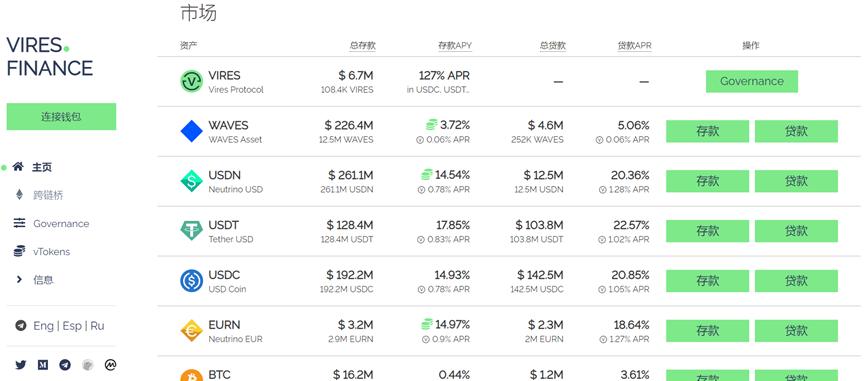Click the 连接钱包 connect wallet button
Screen dimensions: 865x381
tap(61, 116)
